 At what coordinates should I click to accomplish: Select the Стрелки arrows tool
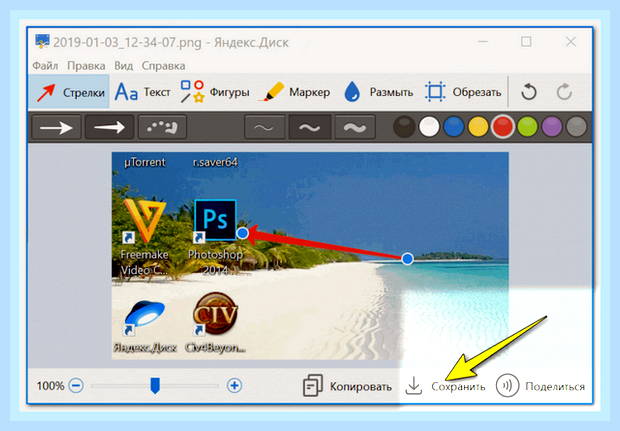[x=69, y=92]
